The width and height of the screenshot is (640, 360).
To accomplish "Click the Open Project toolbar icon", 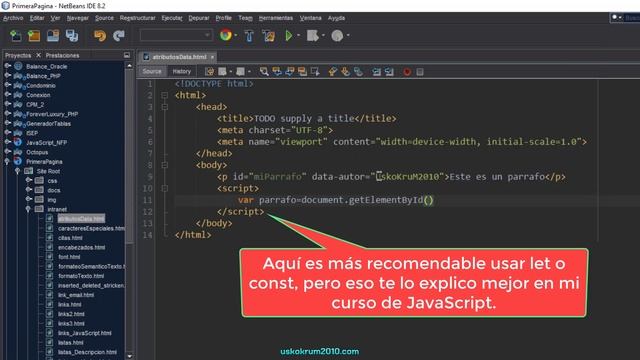I will tap(53, 36).
